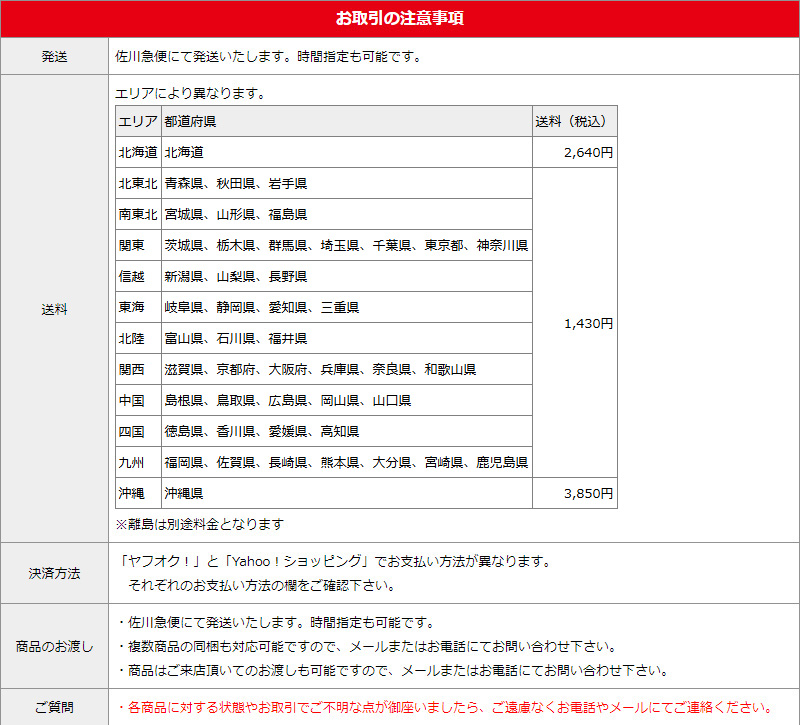Click the 発送 row label
Viewport: 800px width, 725px height.
point(54,57)
